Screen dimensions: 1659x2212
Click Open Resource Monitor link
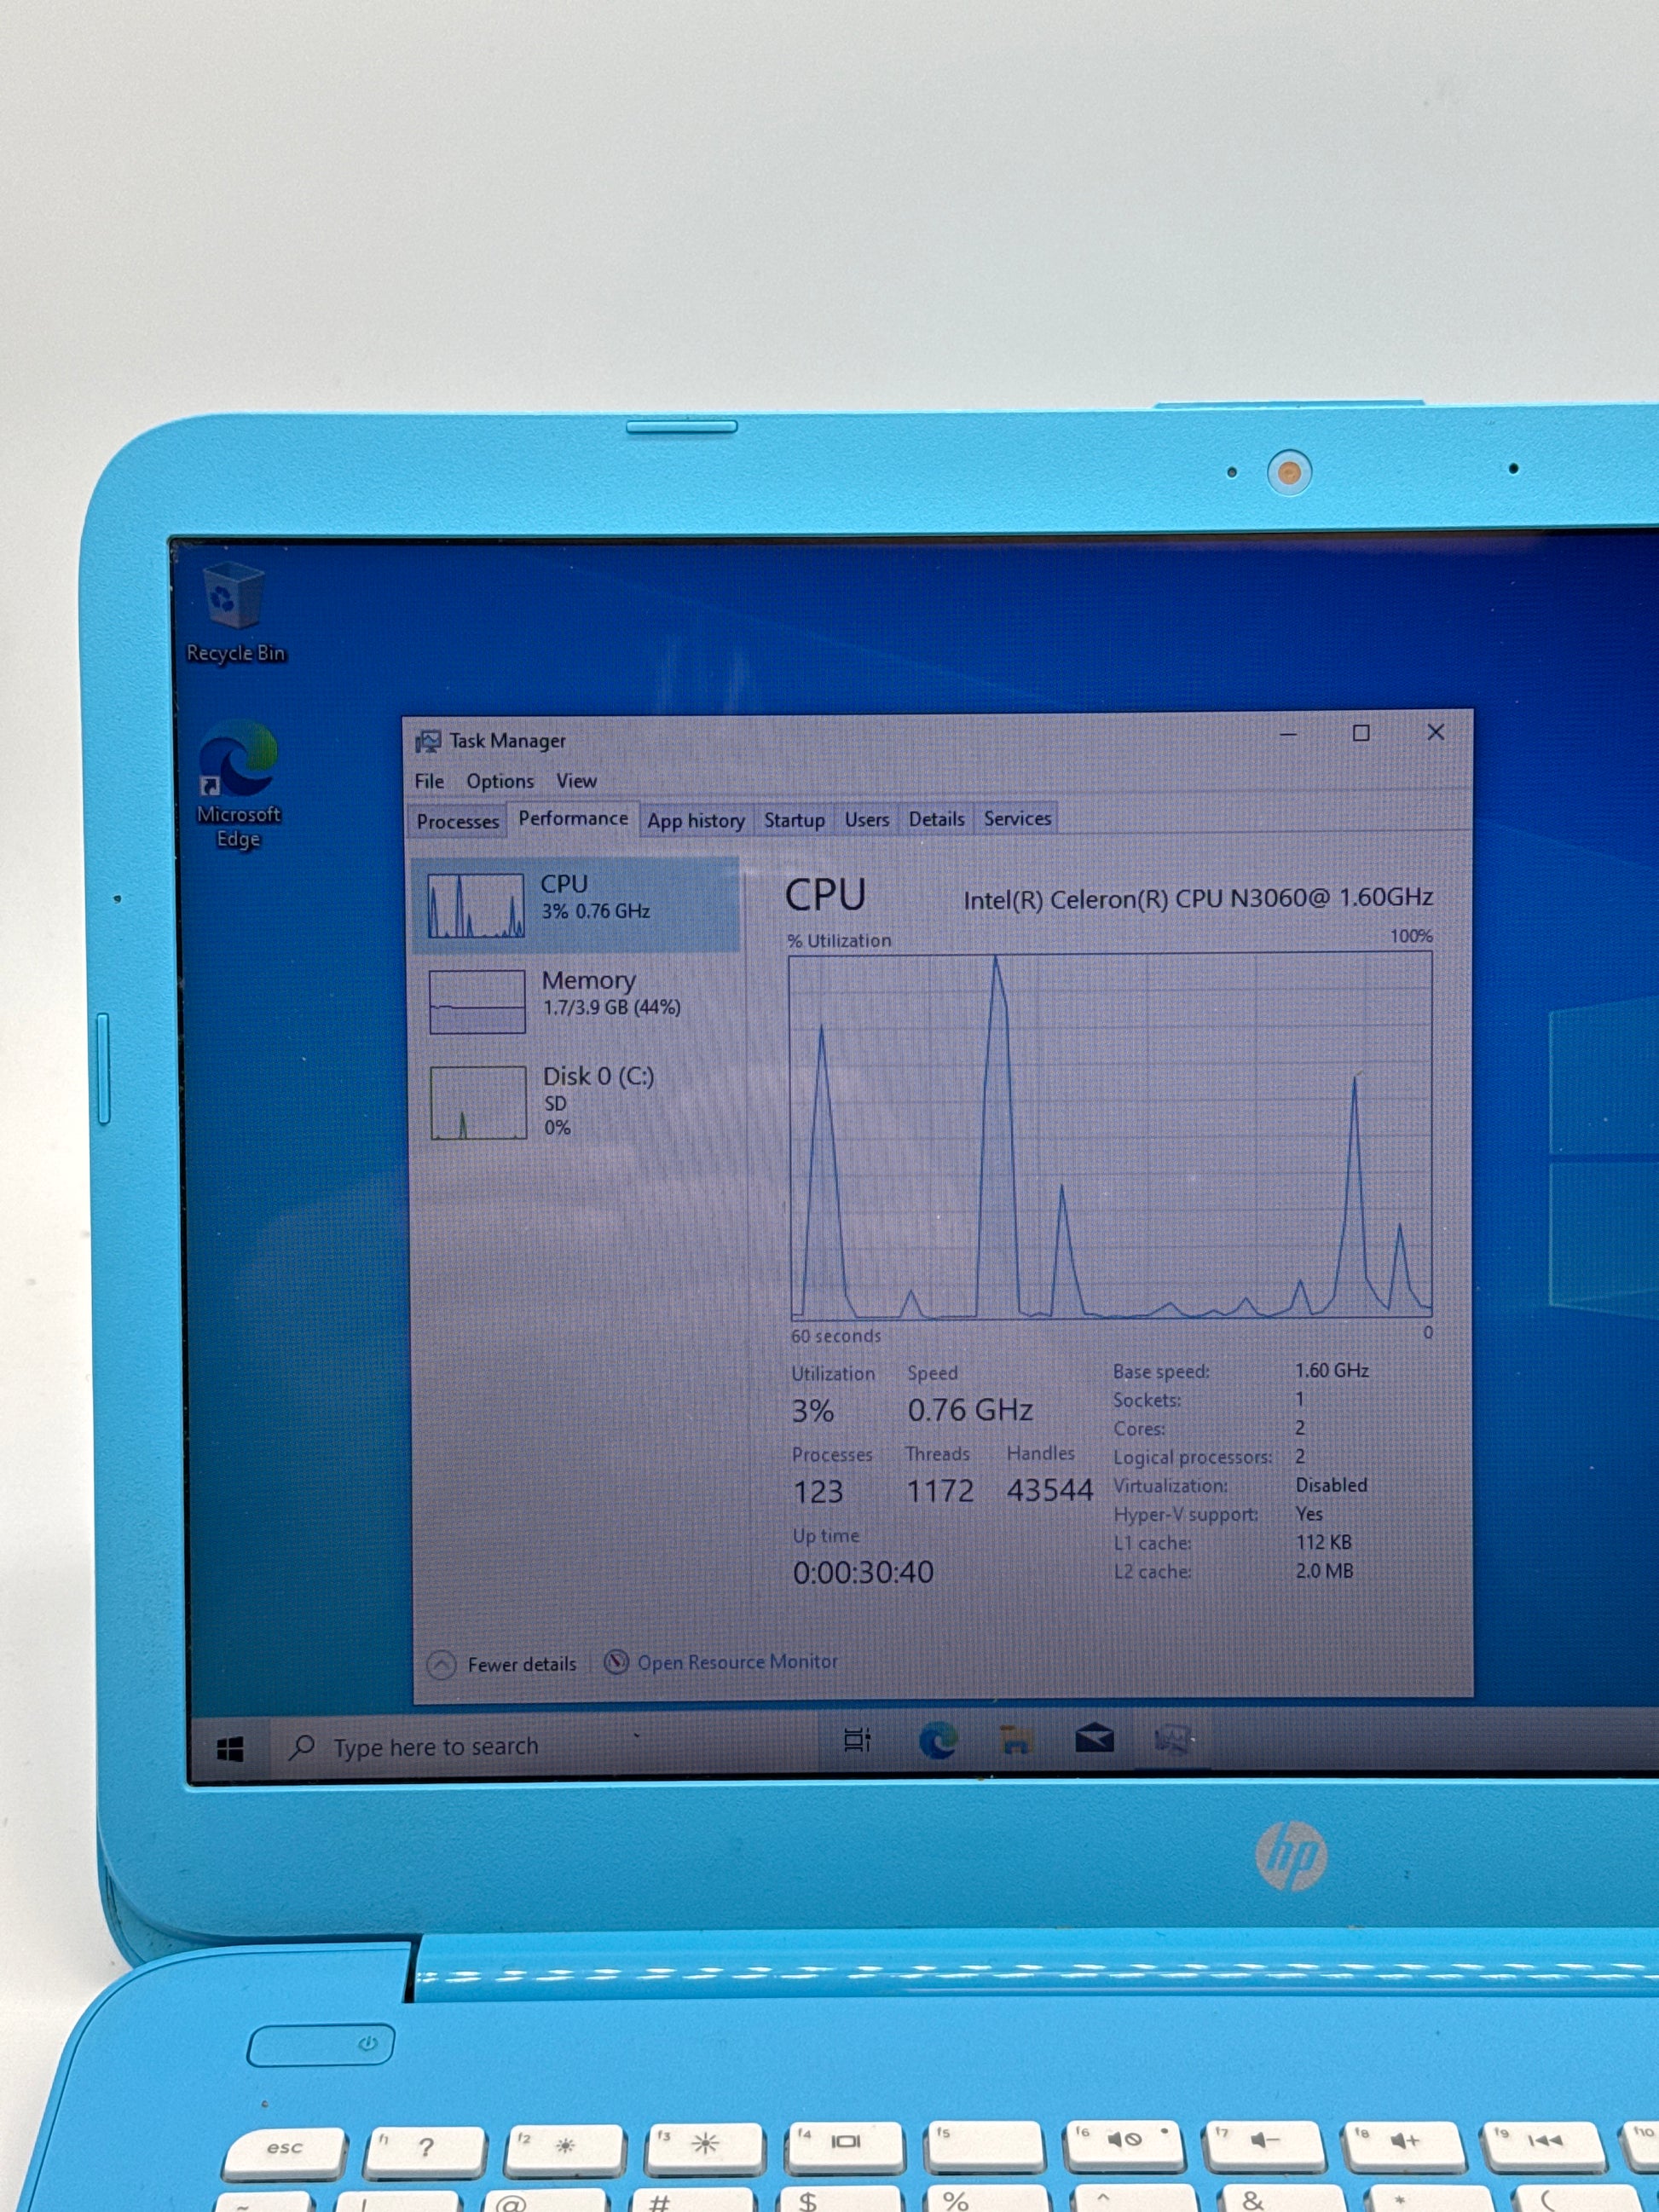(737, 1662)
